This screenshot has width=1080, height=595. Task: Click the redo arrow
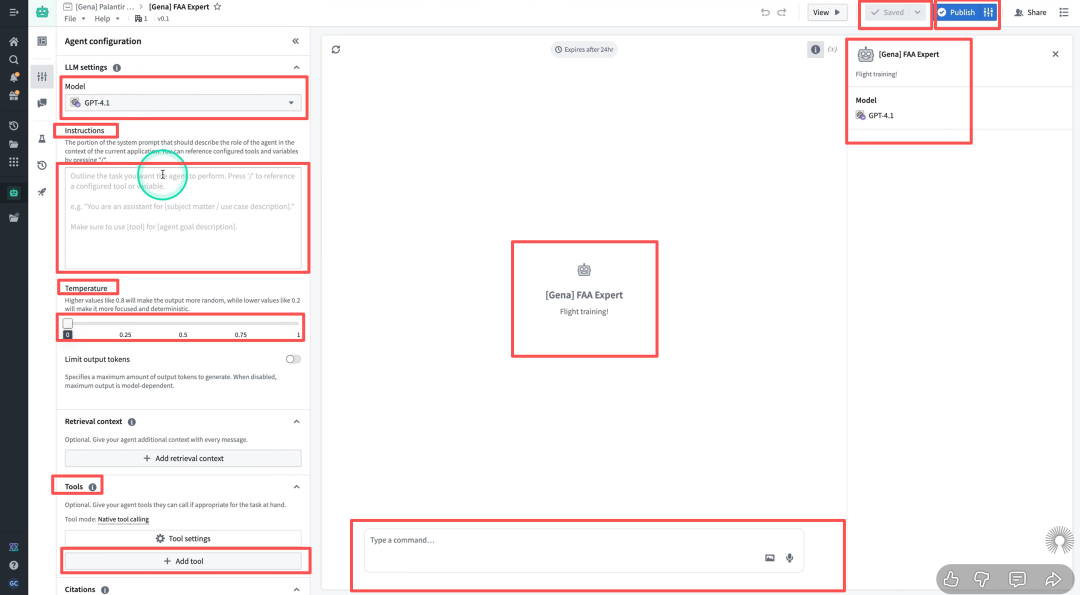coord(782,12)
